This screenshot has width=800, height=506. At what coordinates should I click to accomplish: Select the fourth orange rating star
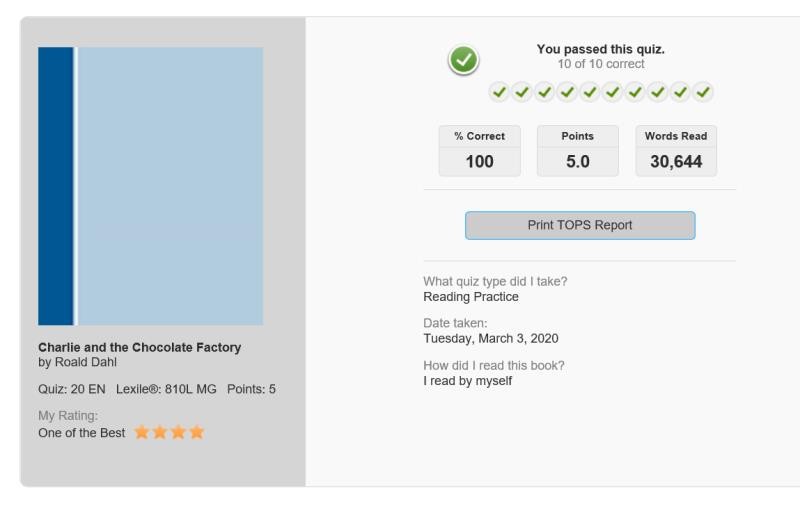coord(196,433)
